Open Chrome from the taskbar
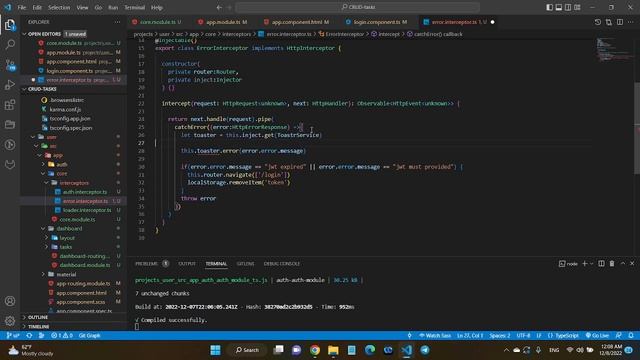This screenshot has width=640, height=360. point(315,350)
